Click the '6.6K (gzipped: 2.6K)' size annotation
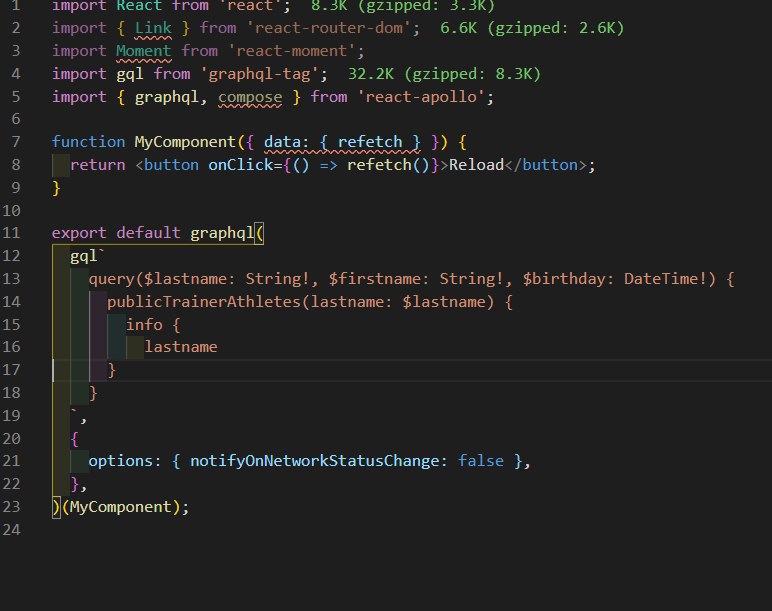The width and height of the screenshot is (772, 611). [532, 28]
